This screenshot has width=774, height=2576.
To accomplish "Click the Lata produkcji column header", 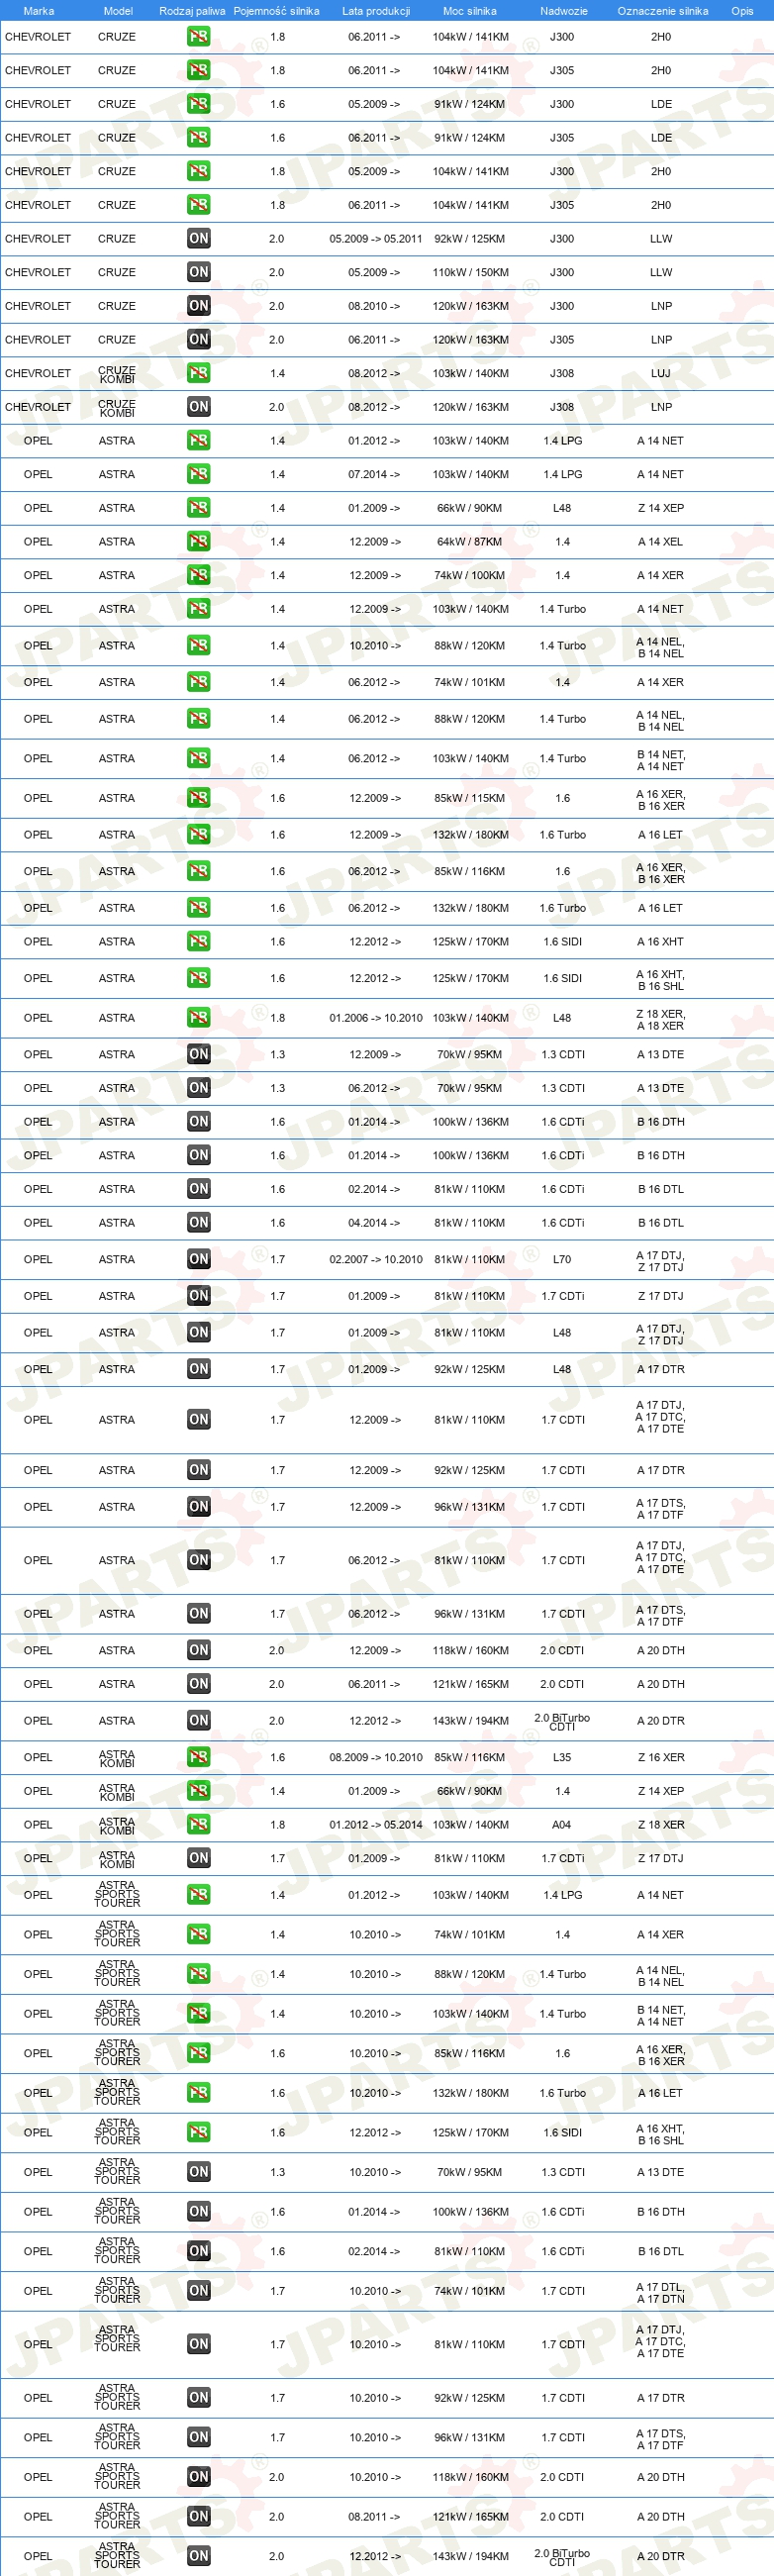I will click(376, 11).
